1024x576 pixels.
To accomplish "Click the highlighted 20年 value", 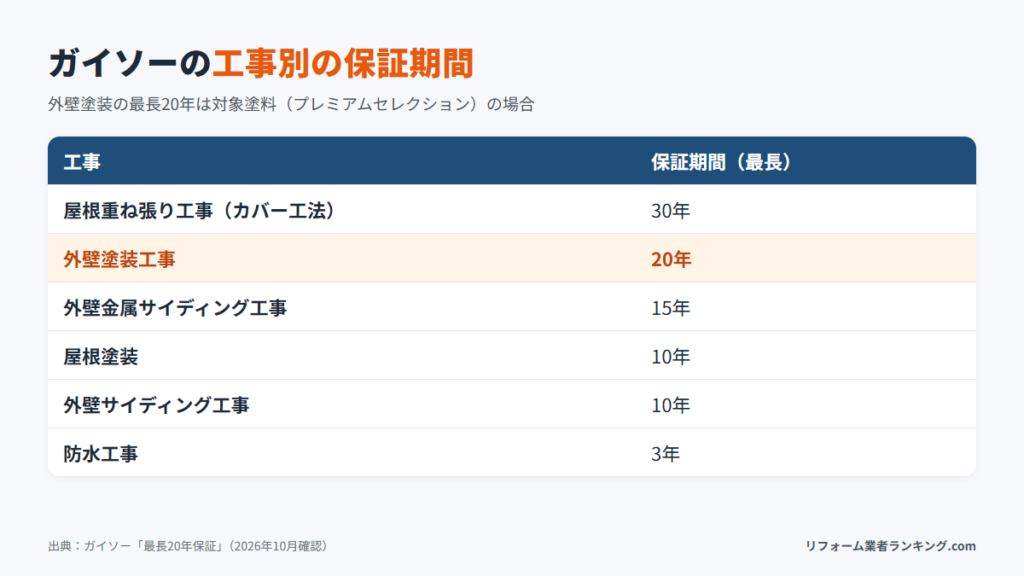I will tap(671, 259).
